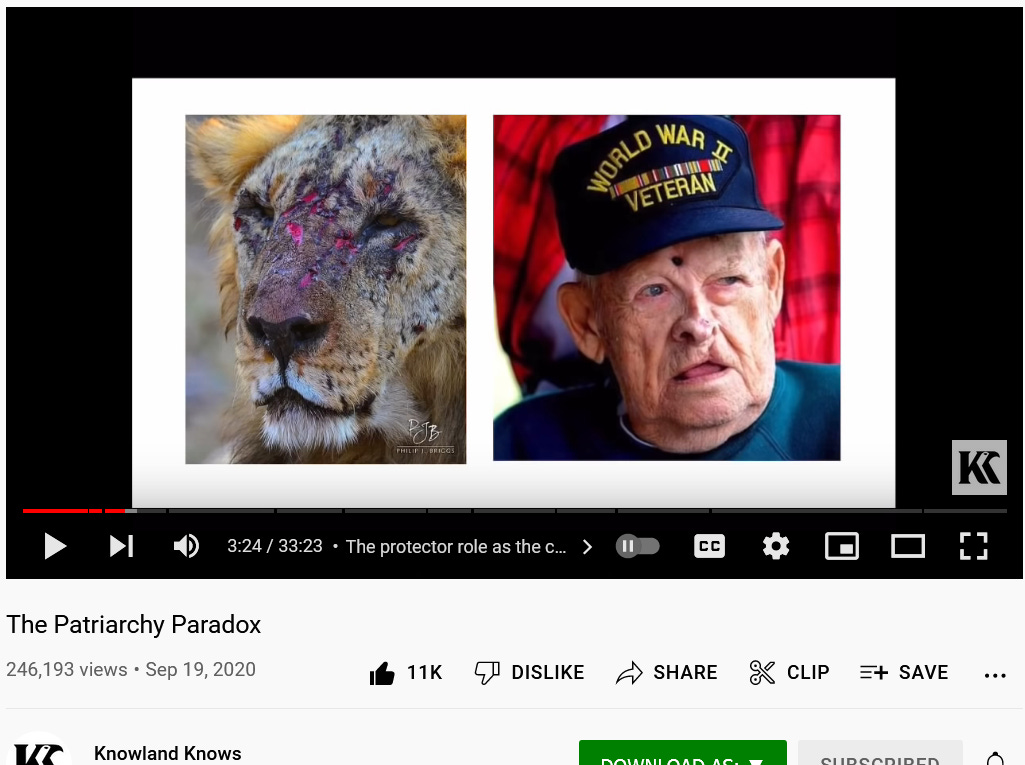Switch to miniplayer mode

coord(842,546)
